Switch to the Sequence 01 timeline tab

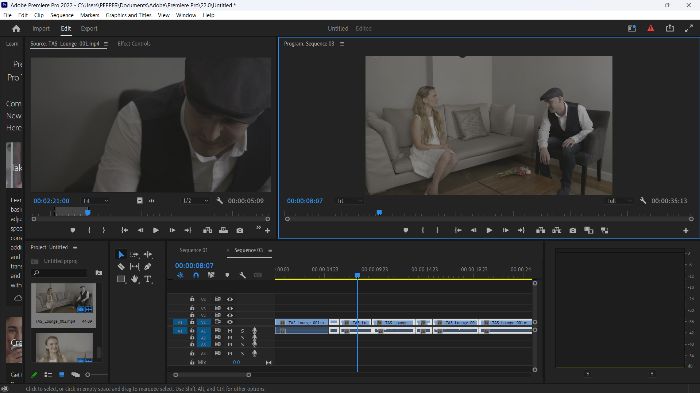coord(193,250)
